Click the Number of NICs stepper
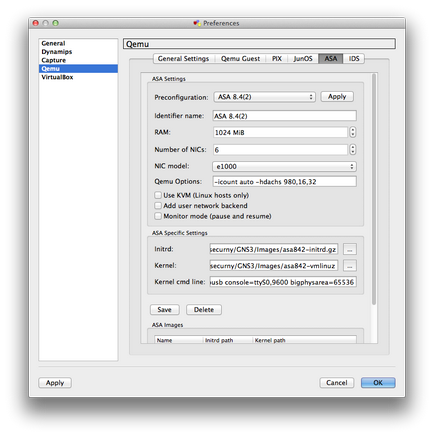This screenshot has width=434, height=437. coord(353,149)
